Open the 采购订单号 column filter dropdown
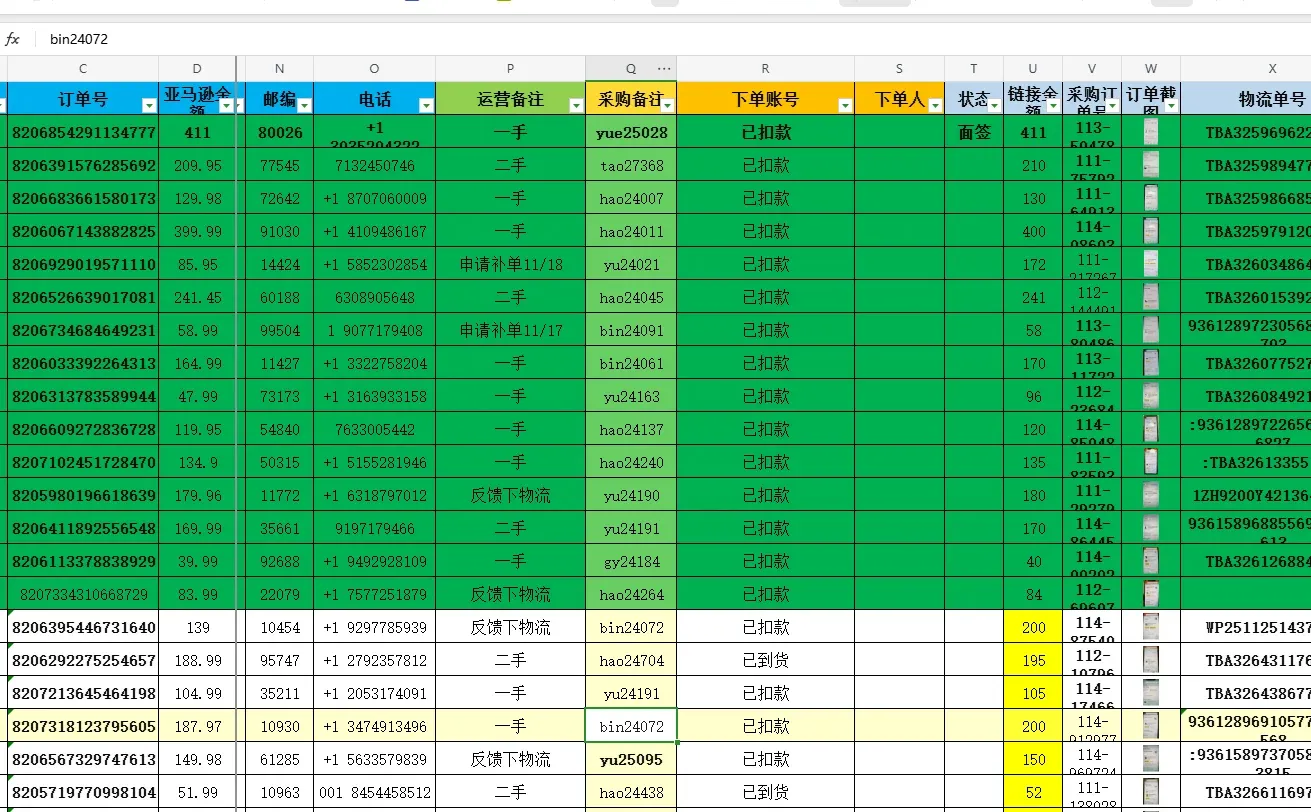This screenshot has width=1311, height=812. pos(1112,105)
